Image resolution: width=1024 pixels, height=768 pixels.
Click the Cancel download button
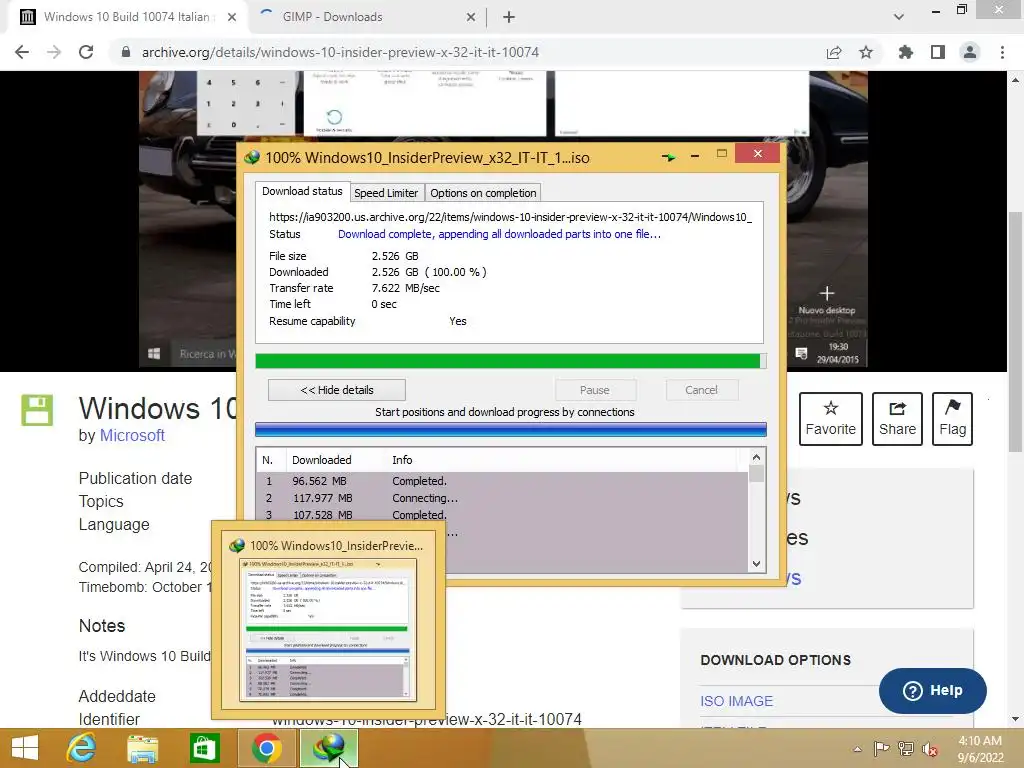[x=701, y=390]
